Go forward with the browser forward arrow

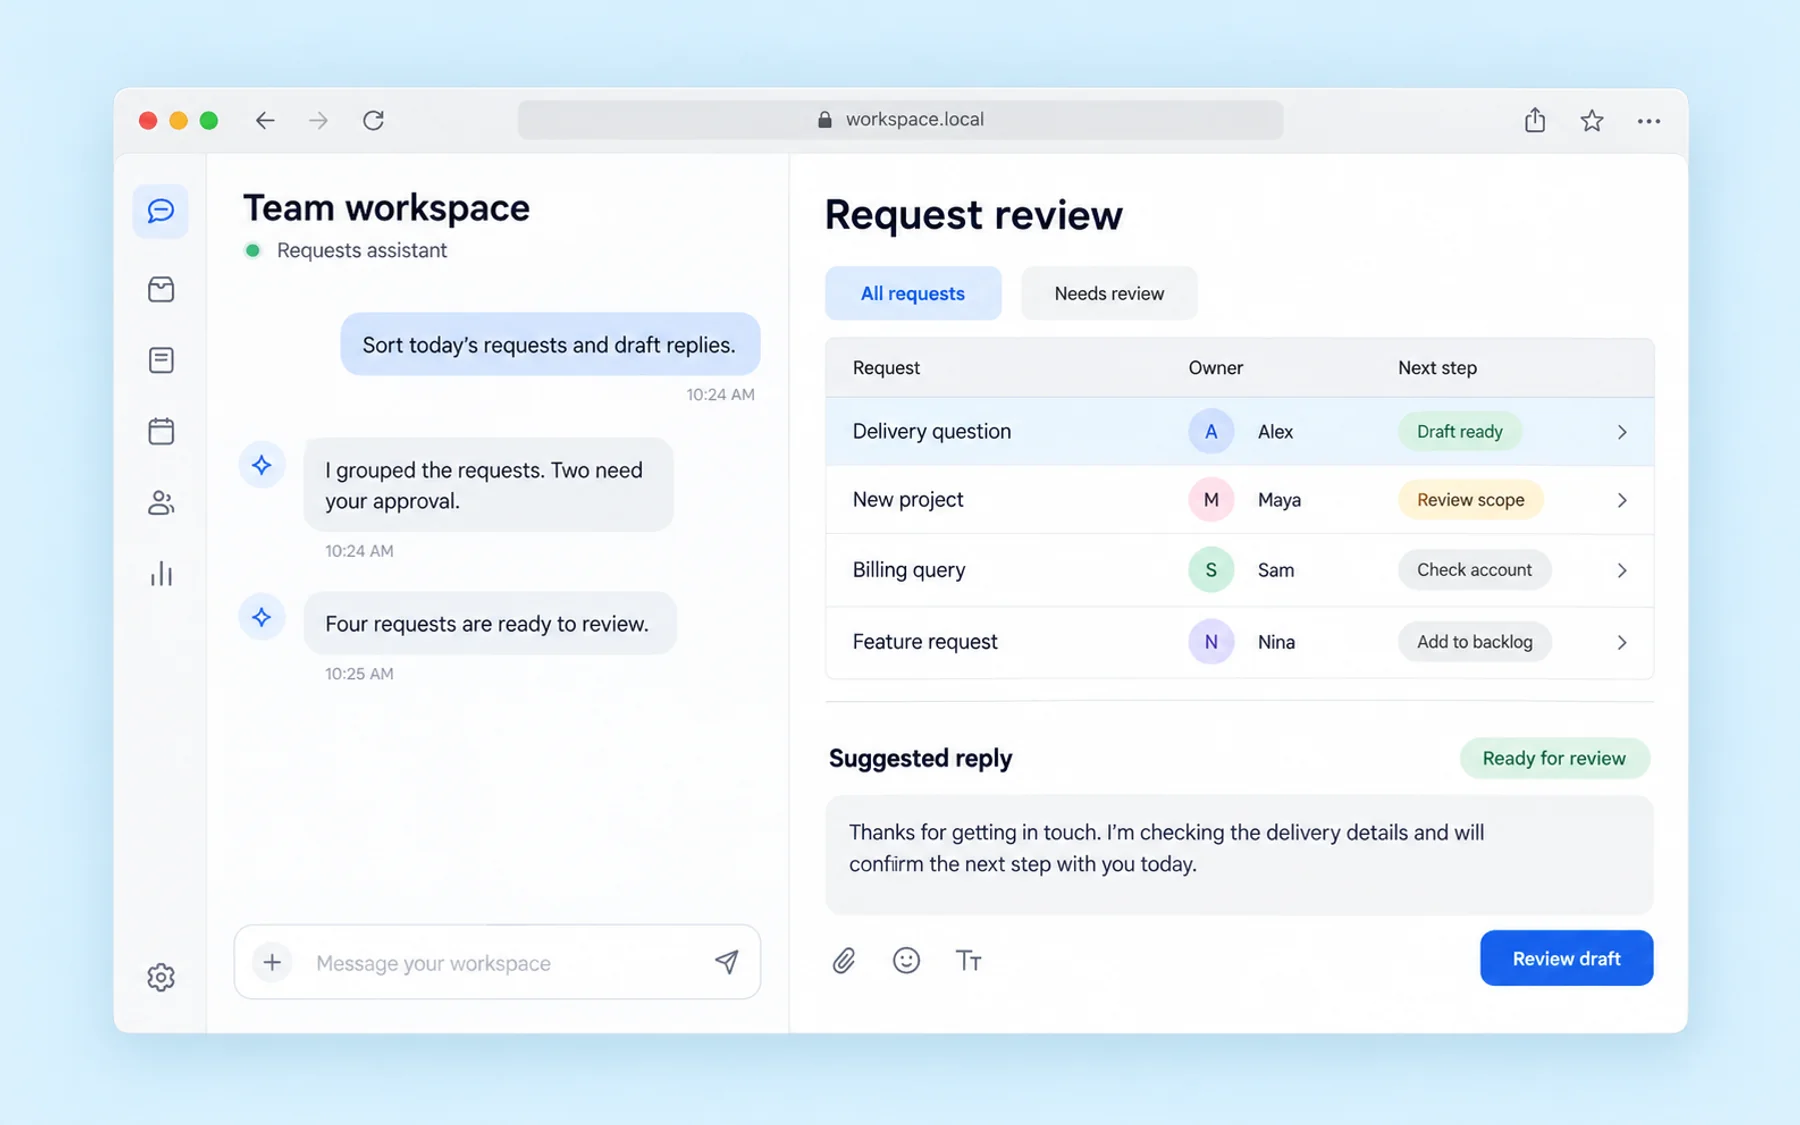coord(318,121)
